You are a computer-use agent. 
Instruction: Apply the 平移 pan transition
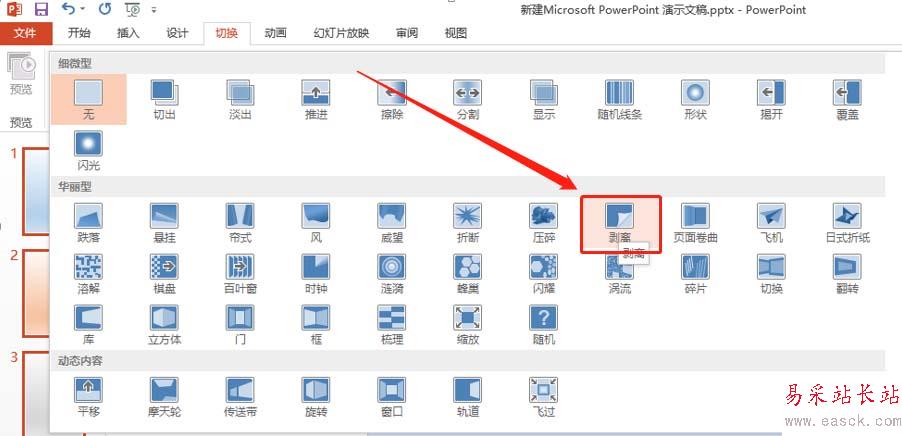point(89,396)
